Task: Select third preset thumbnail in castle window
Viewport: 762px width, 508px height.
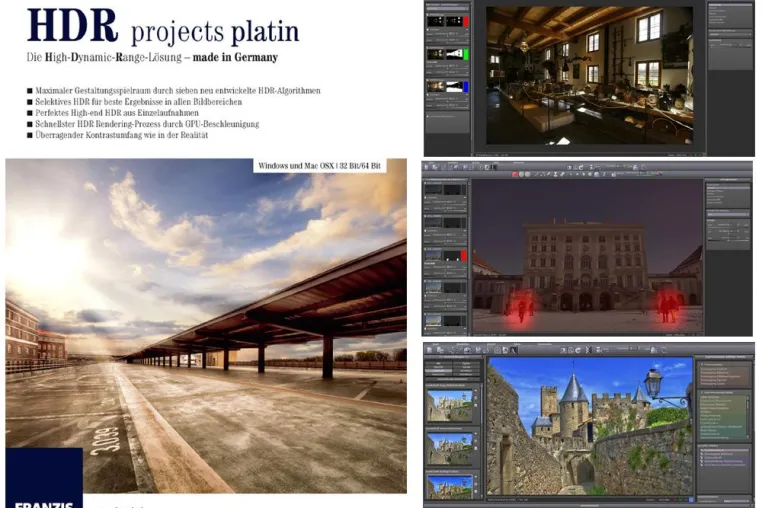Action: tap(450, 487)
